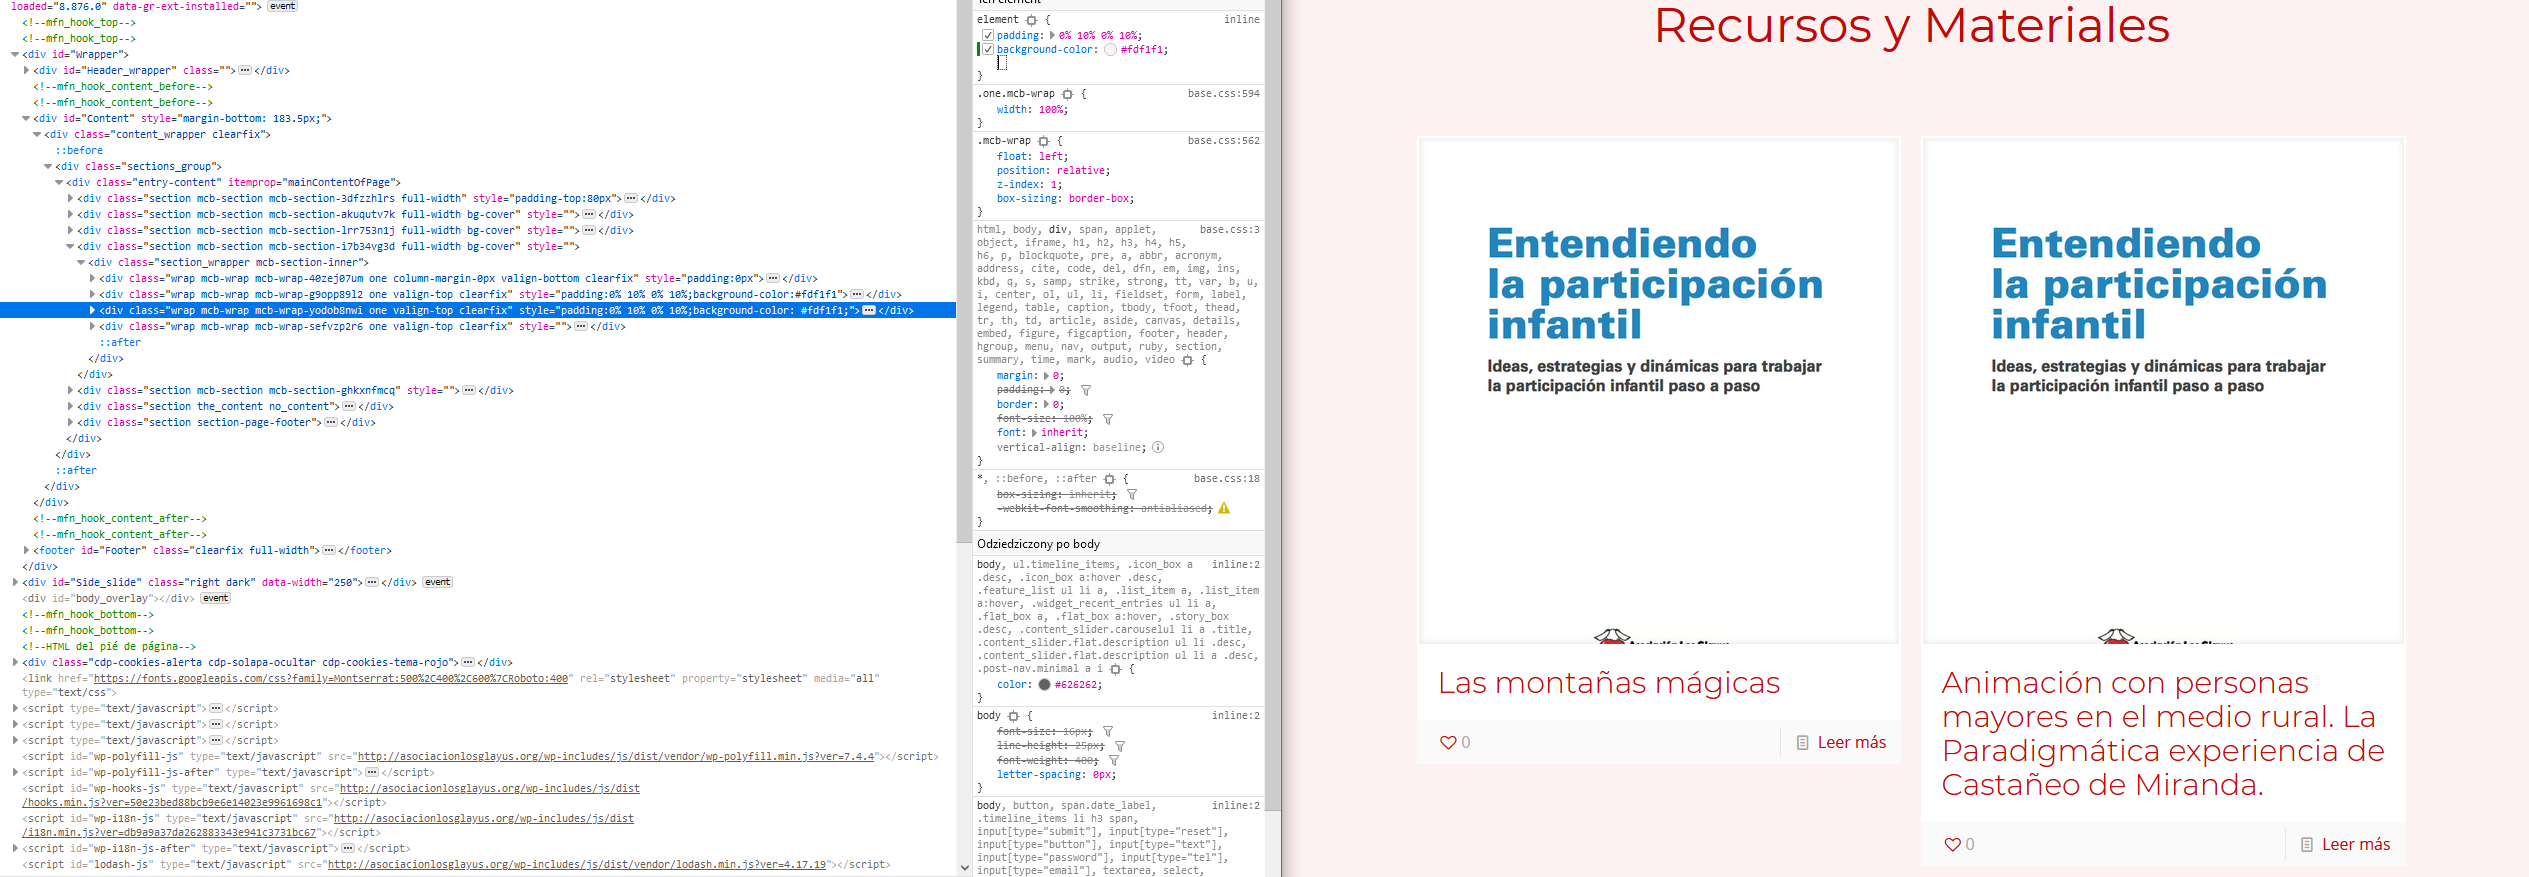2529x877 pixels.
Task: Click the filter icon beside overridden 'box-sizing: inherit'
Action: (1132, 494)
